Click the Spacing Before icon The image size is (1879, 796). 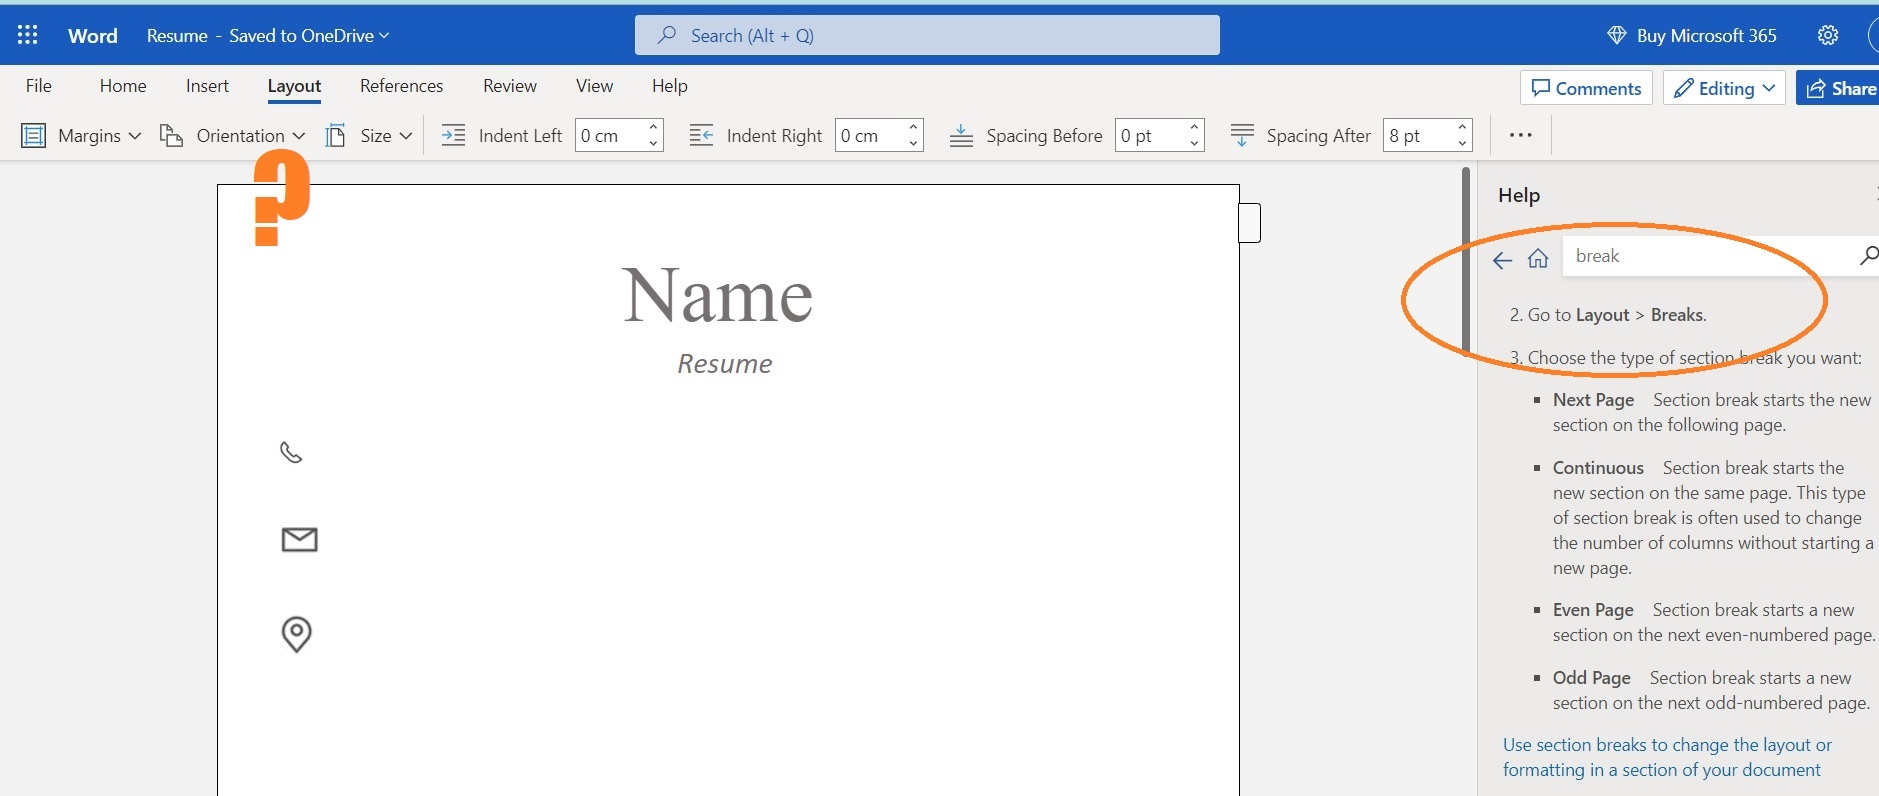(x=961, y=135)
